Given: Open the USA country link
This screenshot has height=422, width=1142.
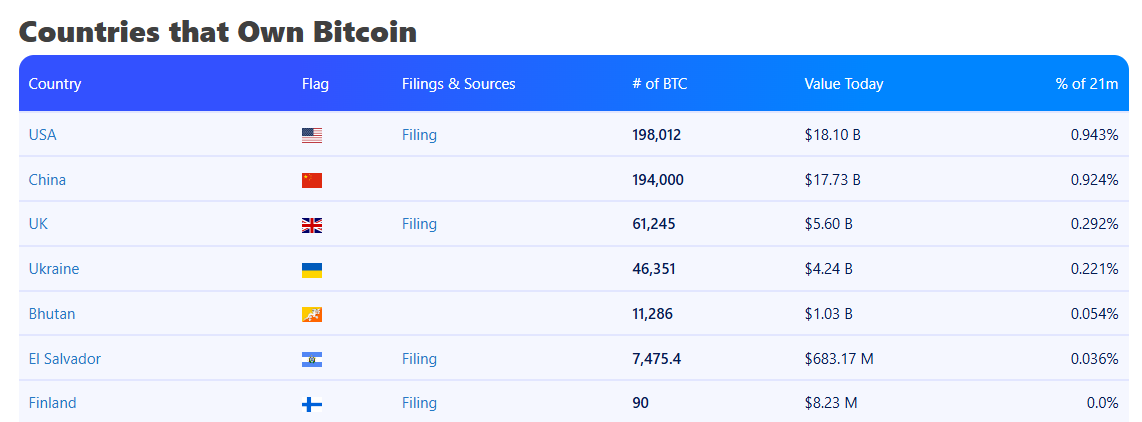Looking at the screenshot, I should [x=43, y=135].
